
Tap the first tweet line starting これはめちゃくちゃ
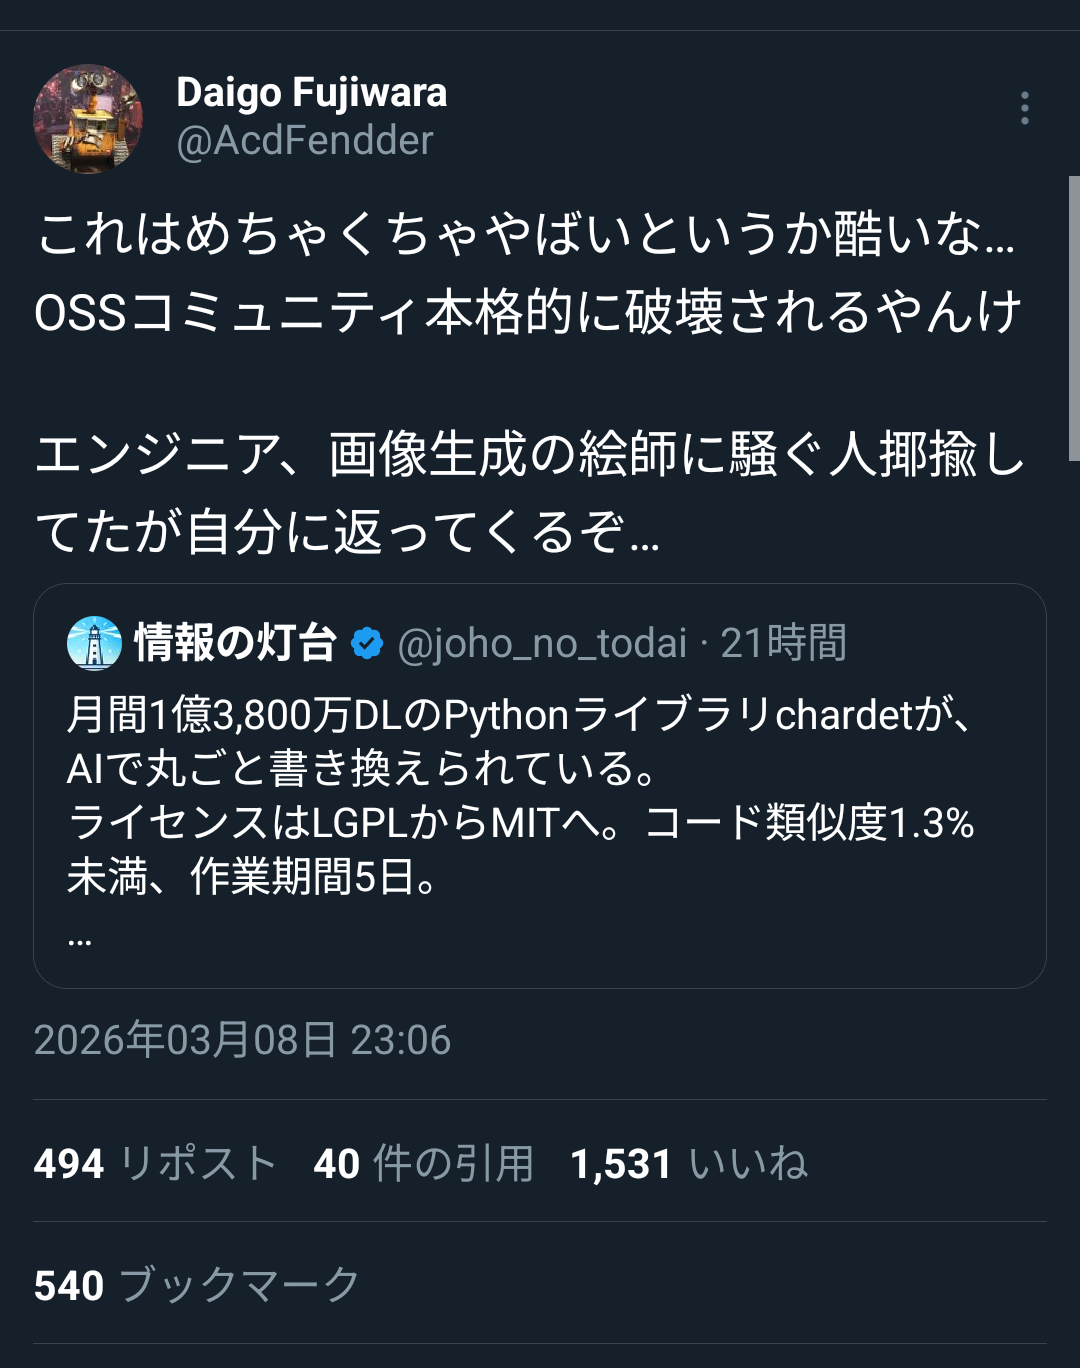(x=525, y=236)
